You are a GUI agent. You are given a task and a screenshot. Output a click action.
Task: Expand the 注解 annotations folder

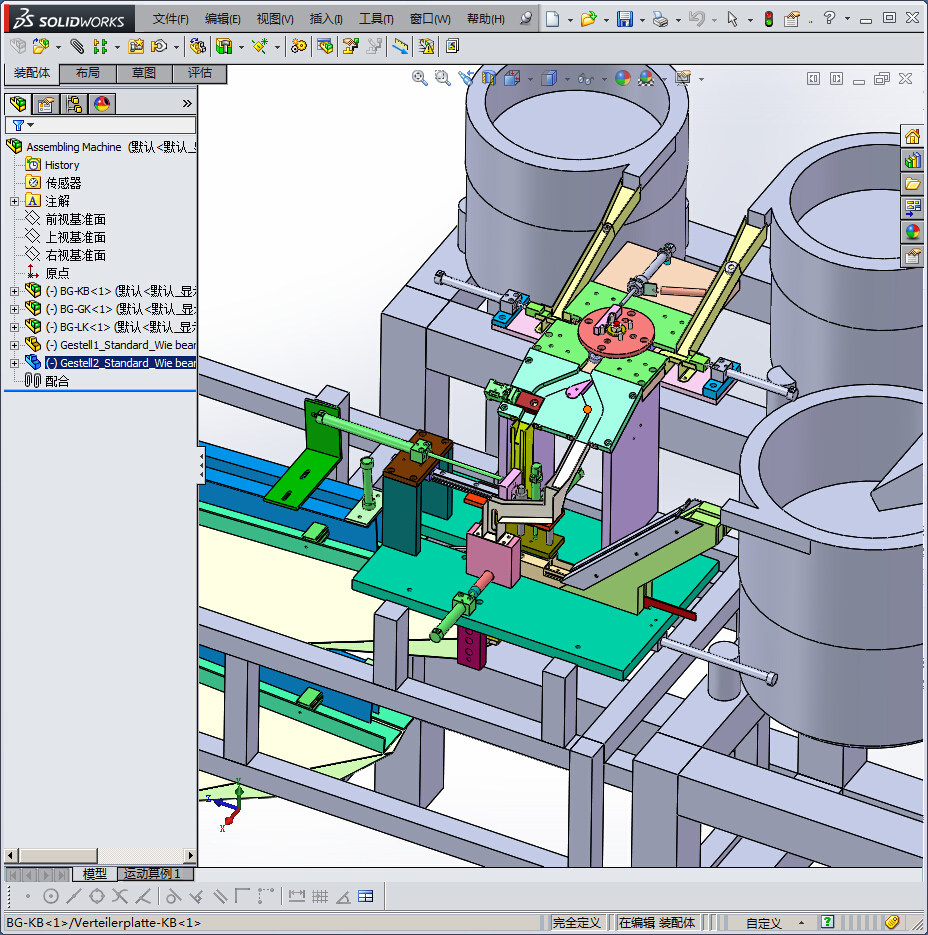[14, 201]
